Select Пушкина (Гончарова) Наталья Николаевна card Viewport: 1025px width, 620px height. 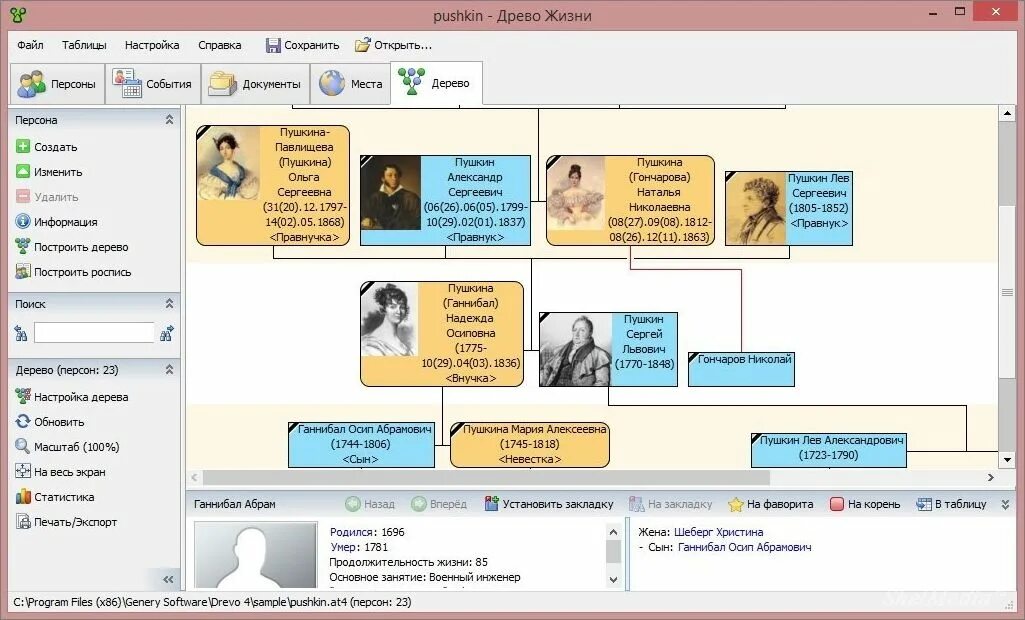630,200
